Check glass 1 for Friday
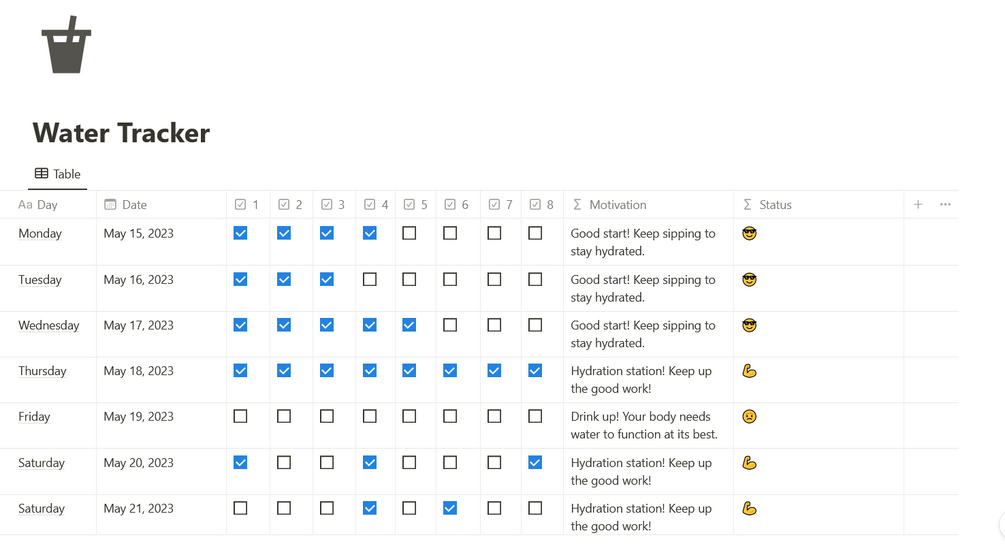This screenshot has height=546, width=1005. [240, 416]
